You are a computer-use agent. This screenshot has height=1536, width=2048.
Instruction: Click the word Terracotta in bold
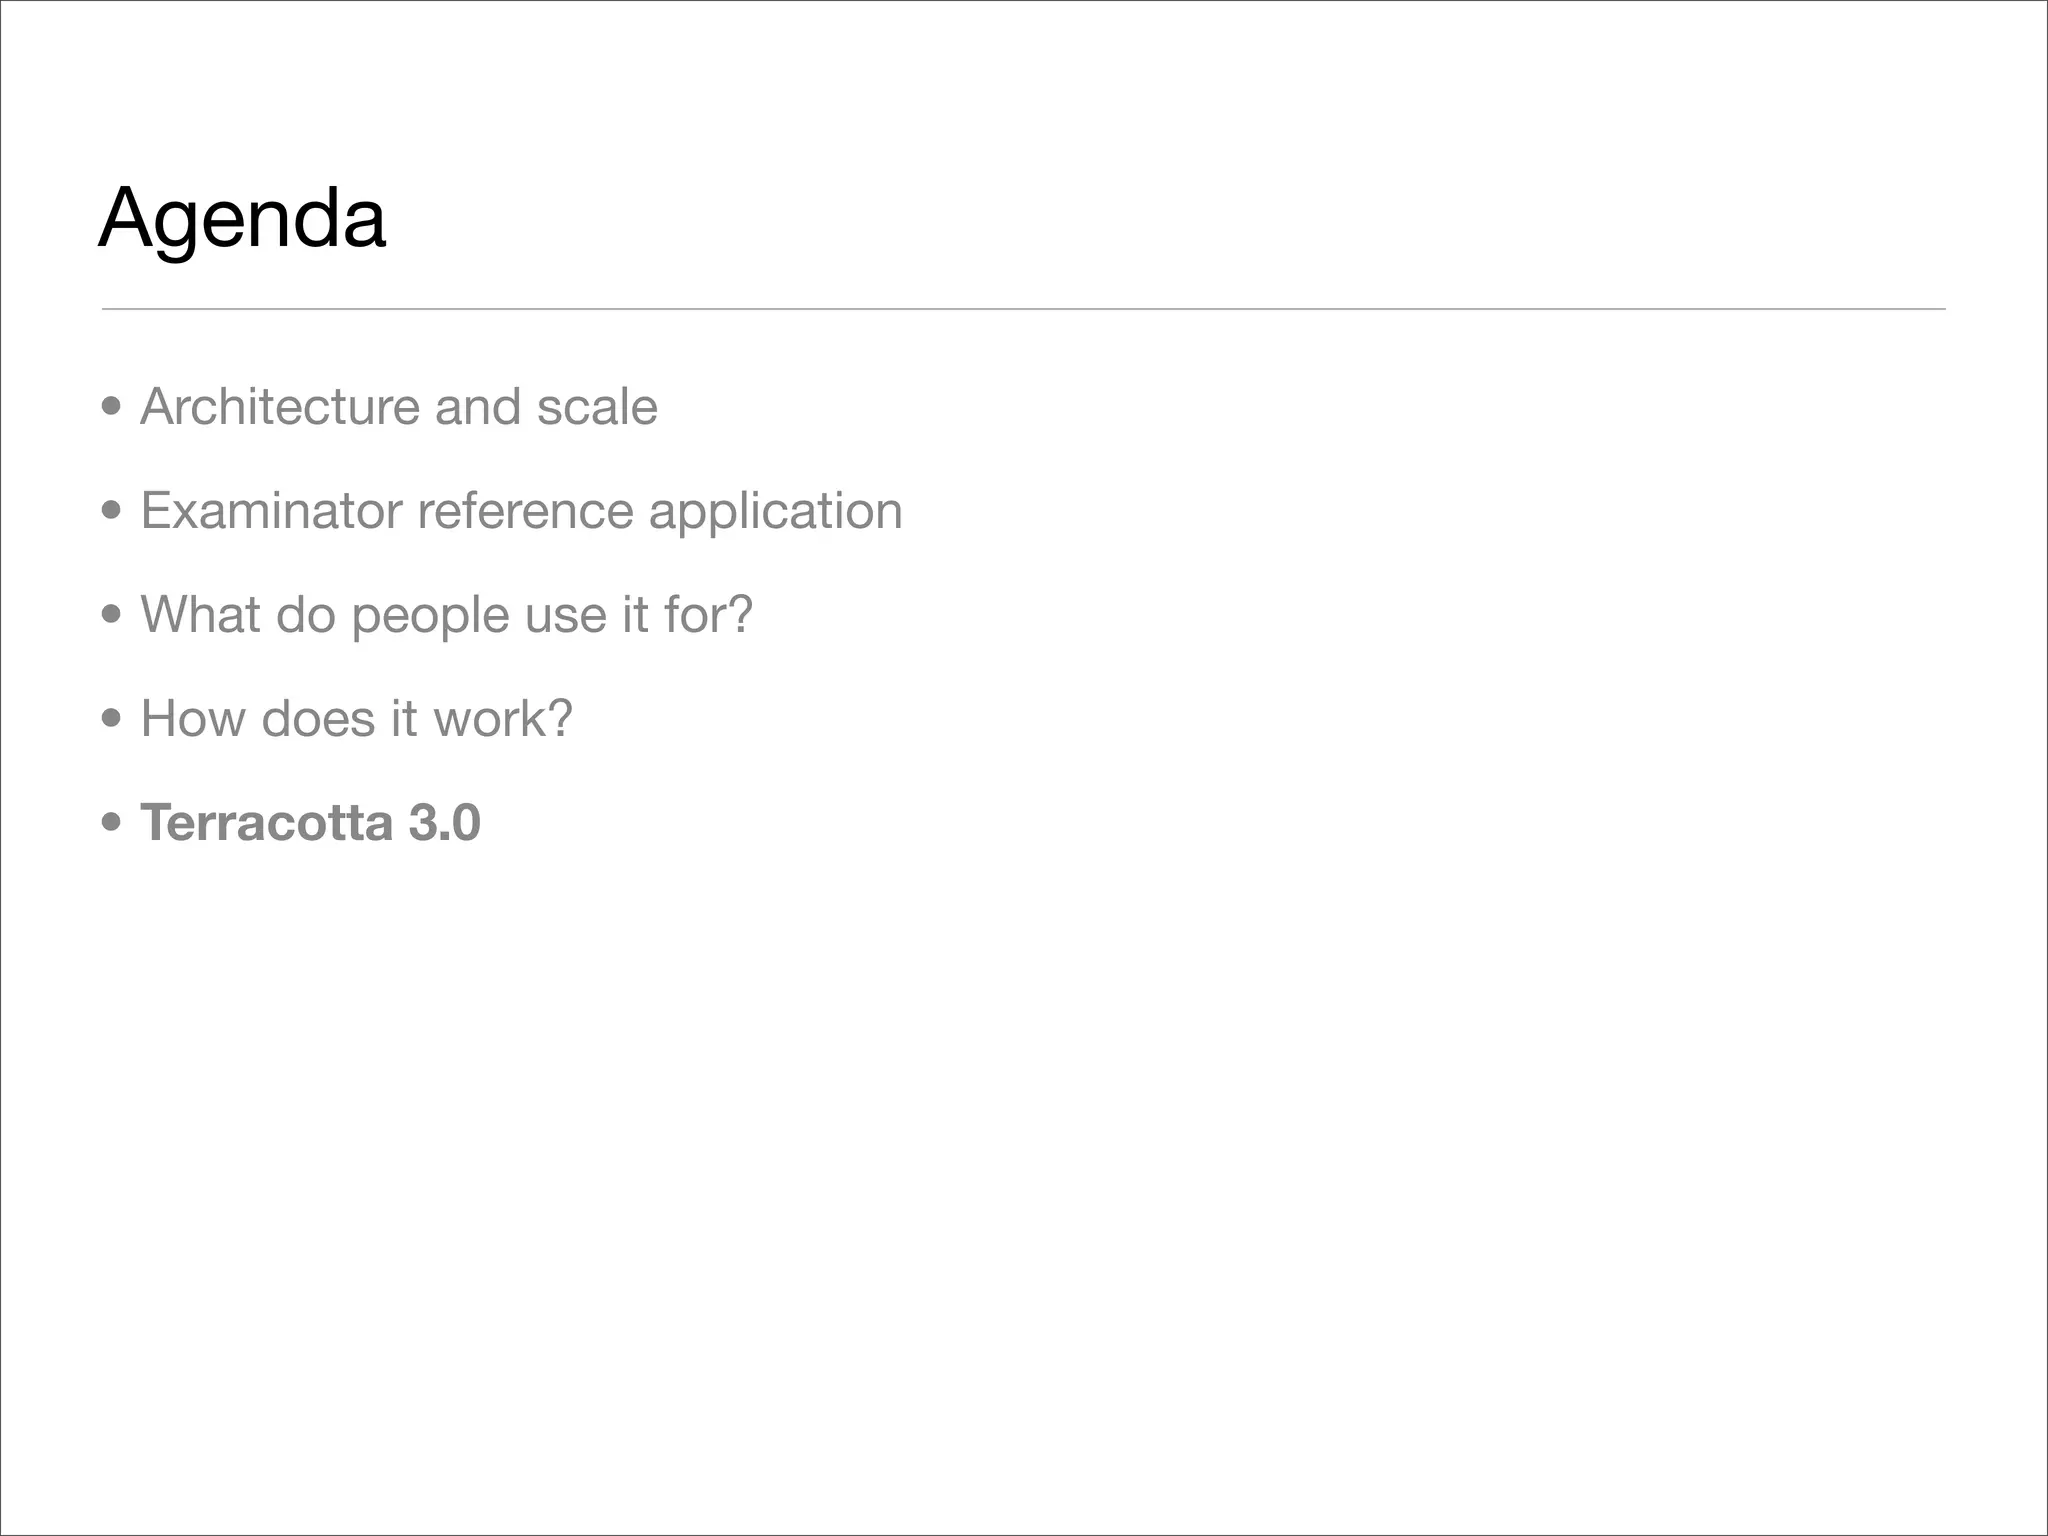[x=266, y=823]
